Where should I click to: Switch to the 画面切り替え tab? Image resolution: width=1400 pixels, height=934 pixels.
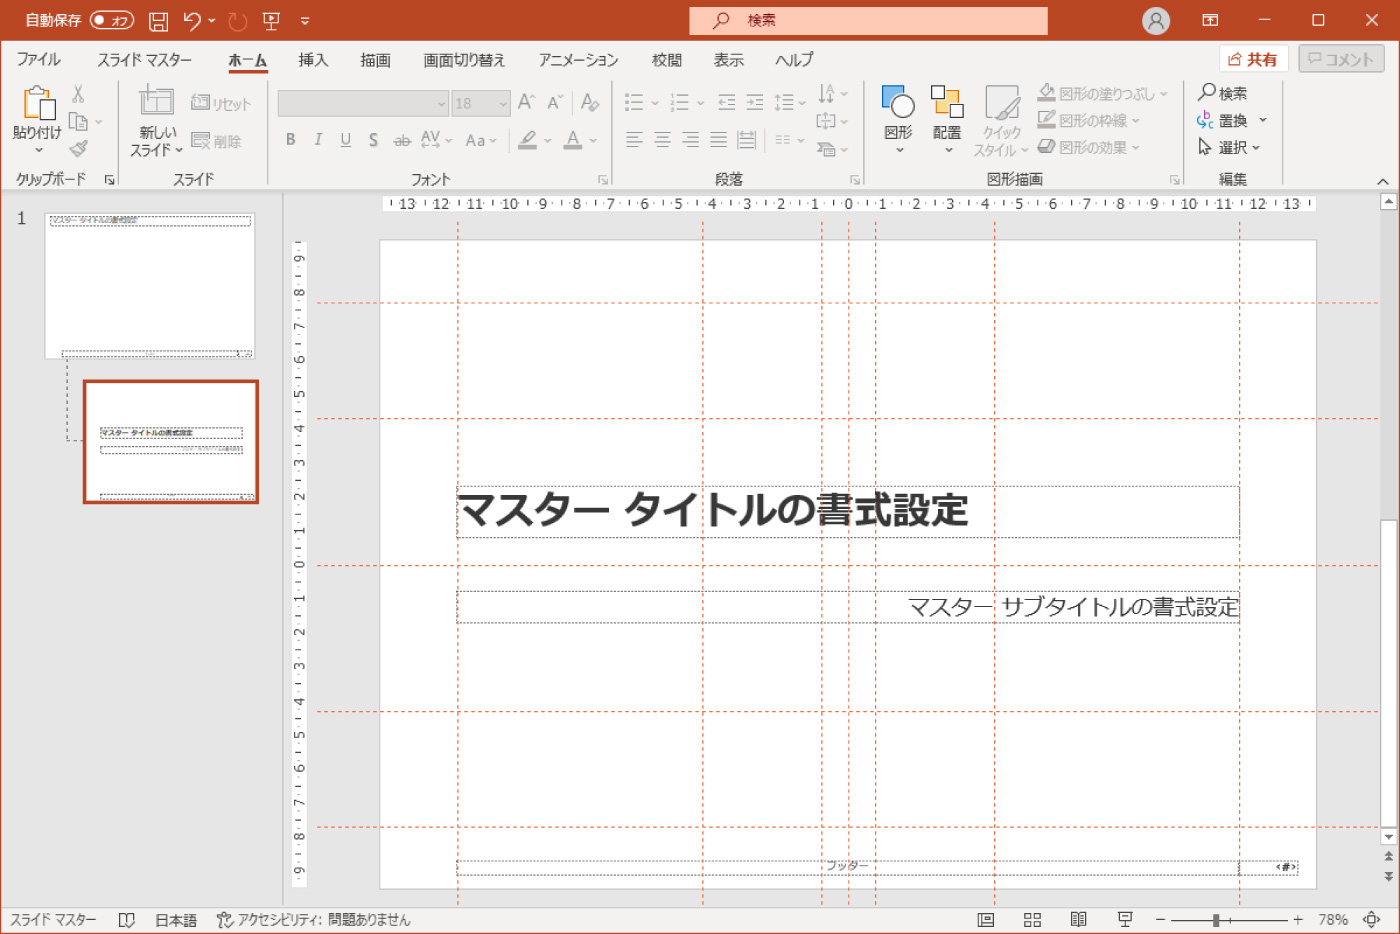click(x=464, y=60)
